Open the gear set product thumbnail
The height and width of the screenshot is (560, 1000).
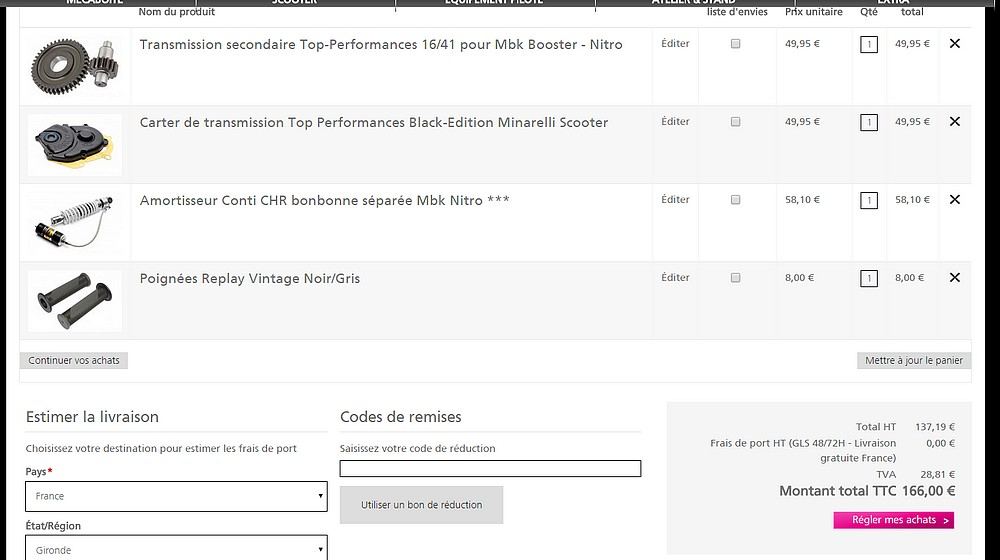click(75, 67)
